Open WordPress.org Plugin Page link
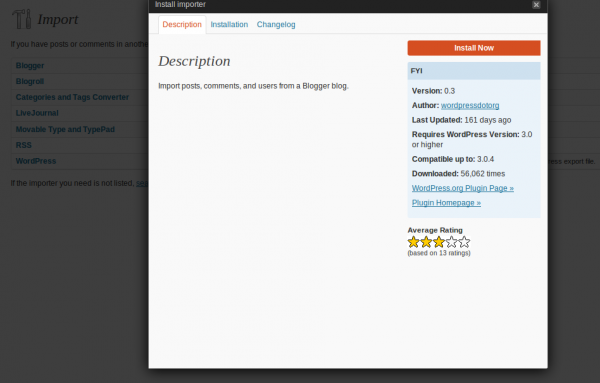600x383 pixels. pos(463,188)
